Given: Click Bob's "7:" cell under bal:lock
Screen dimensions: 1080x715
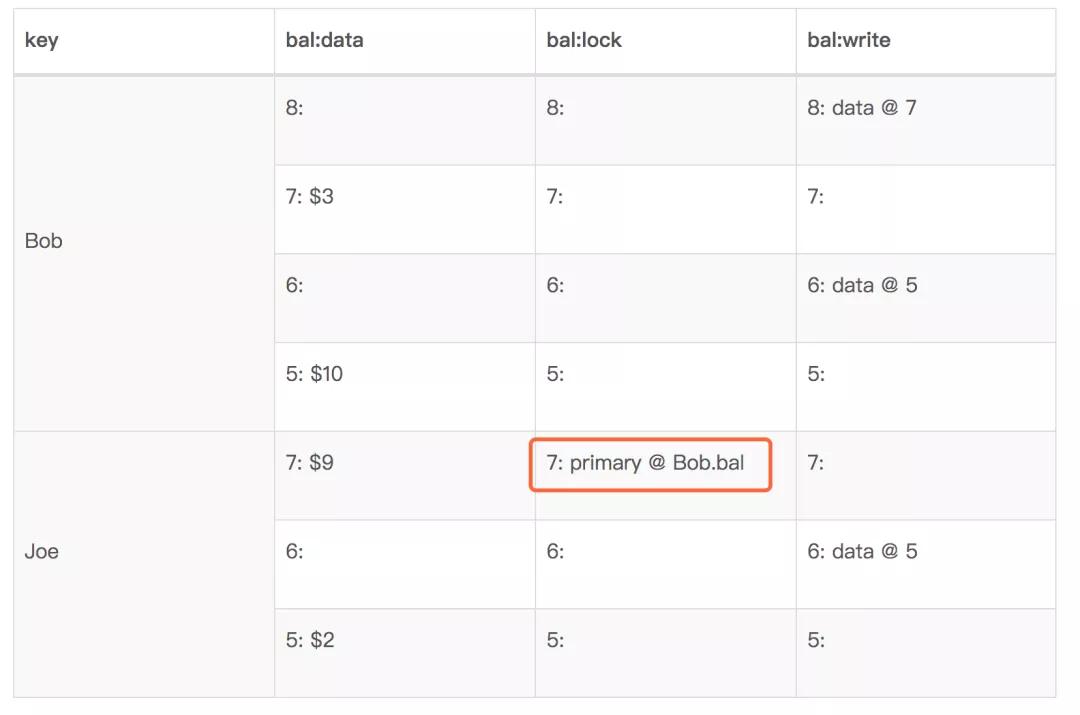Looking at the screenshot, I should pos(556,197).
